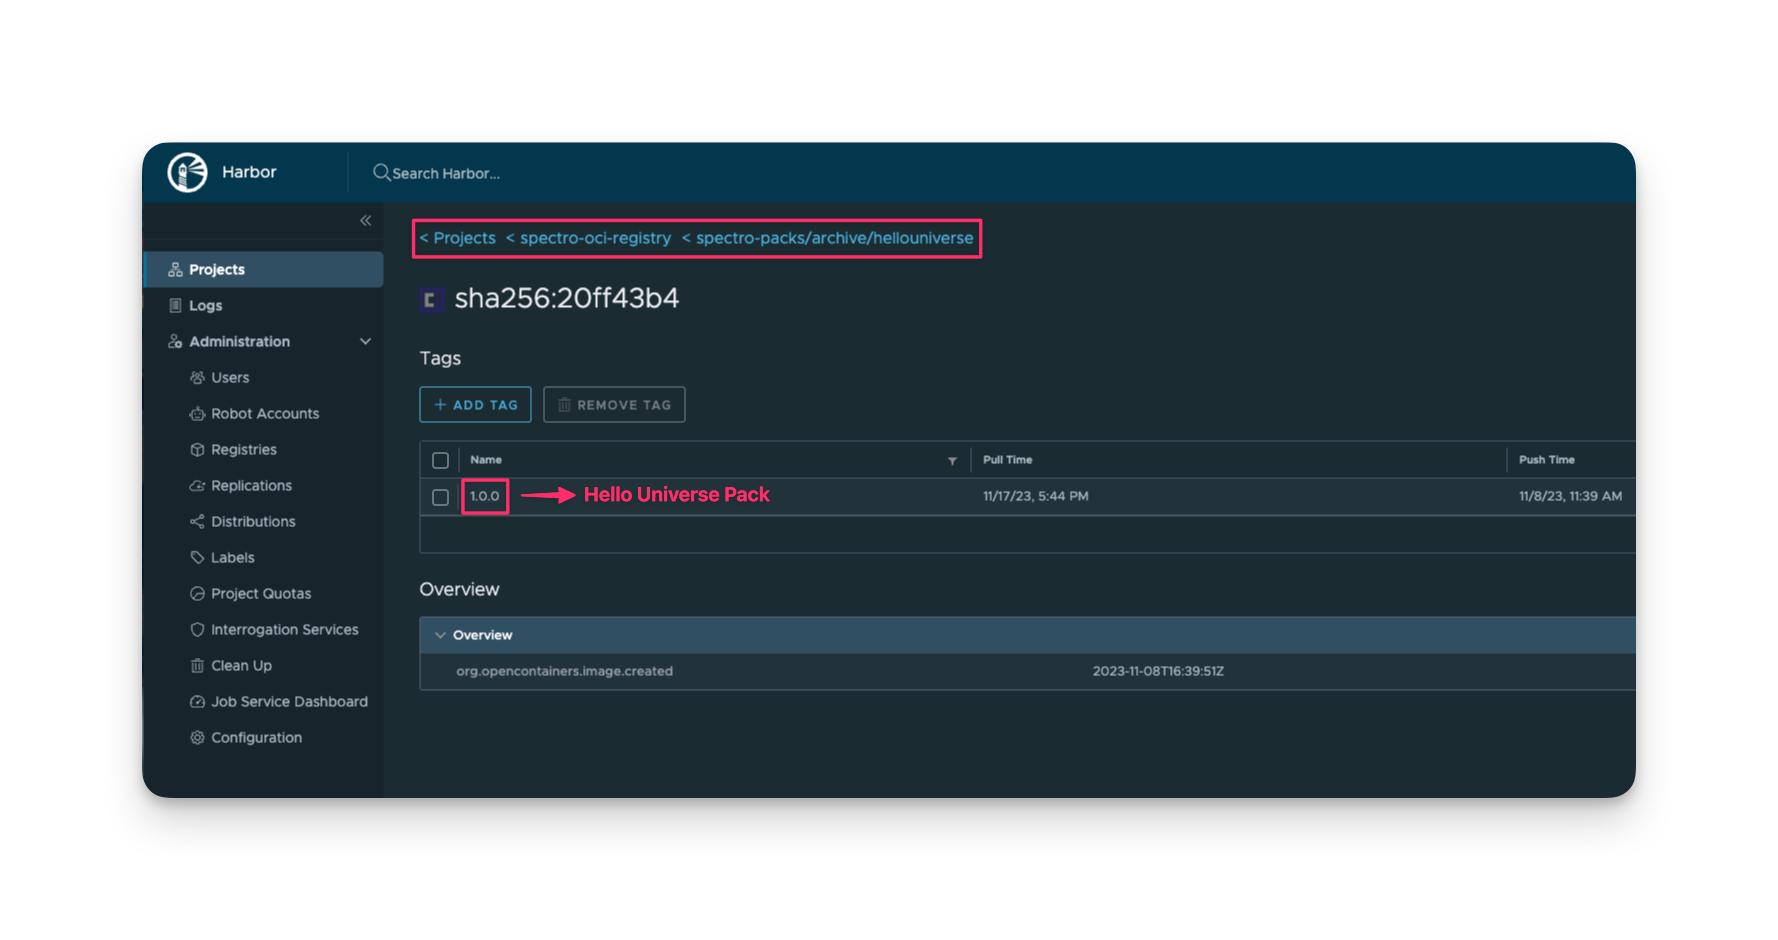Open Projects in the sidebar
The width and height of the screenshot is (1778, 940).
264,270
